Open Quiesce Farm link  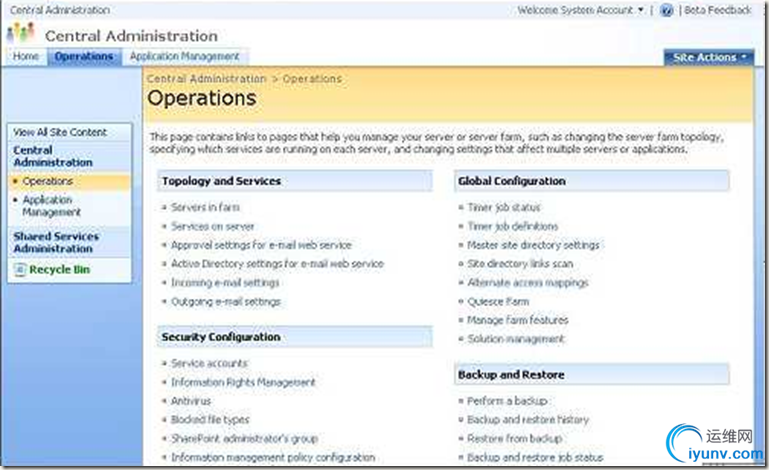[x=498, y=301]
